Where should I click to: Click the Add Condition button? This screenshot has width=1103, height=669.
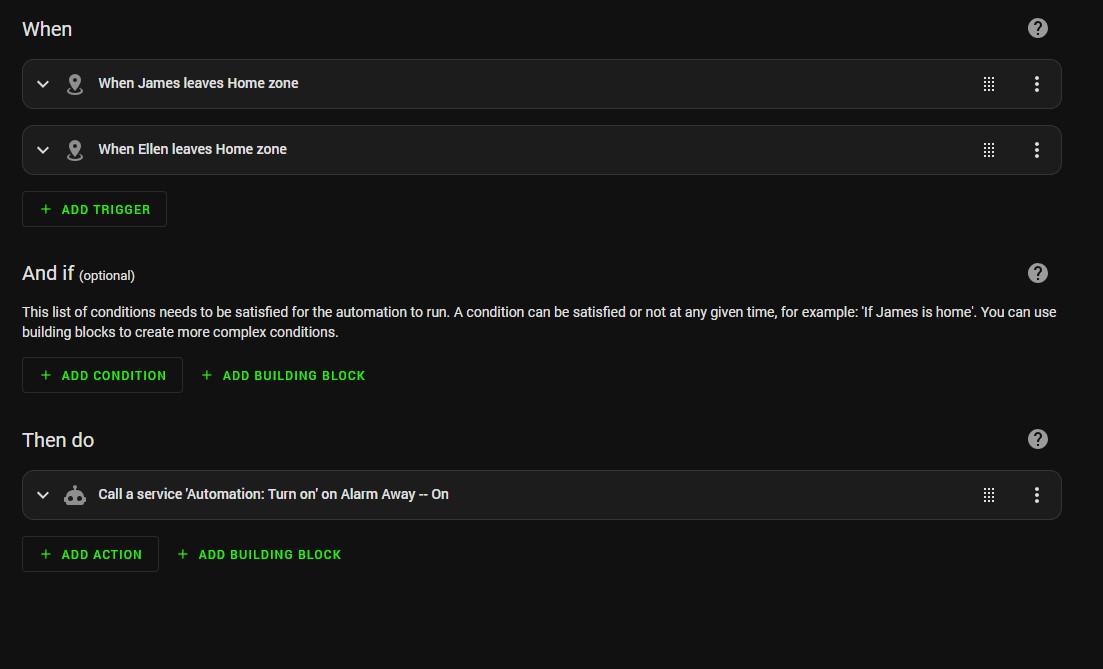tap(103, 375)
